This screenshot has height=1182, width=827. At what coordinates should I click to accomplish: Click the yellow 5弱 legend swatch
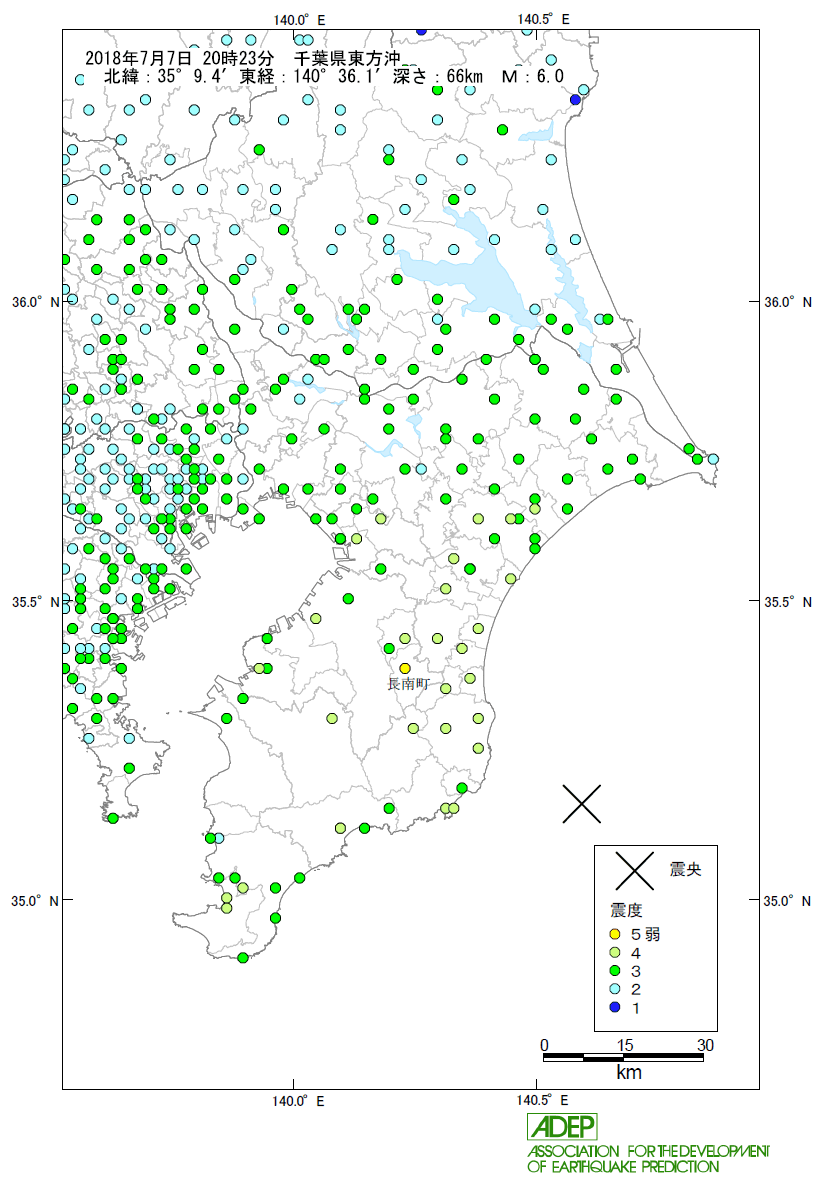[x=617, y=935]
